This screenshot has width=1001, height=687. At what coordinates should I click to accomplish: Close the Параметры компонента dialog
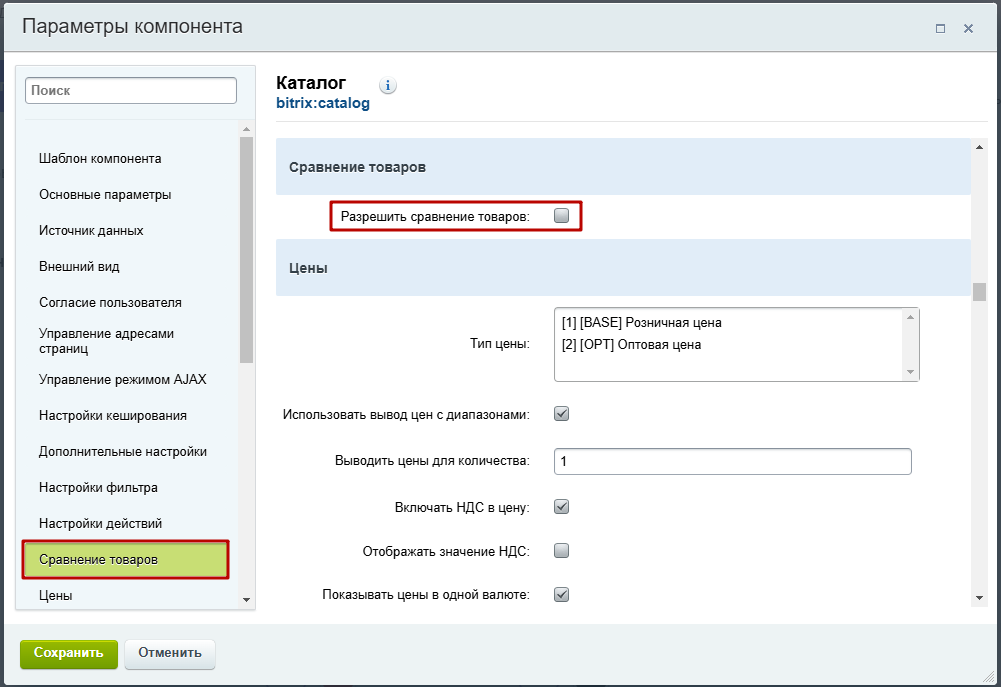pos(968,29)
